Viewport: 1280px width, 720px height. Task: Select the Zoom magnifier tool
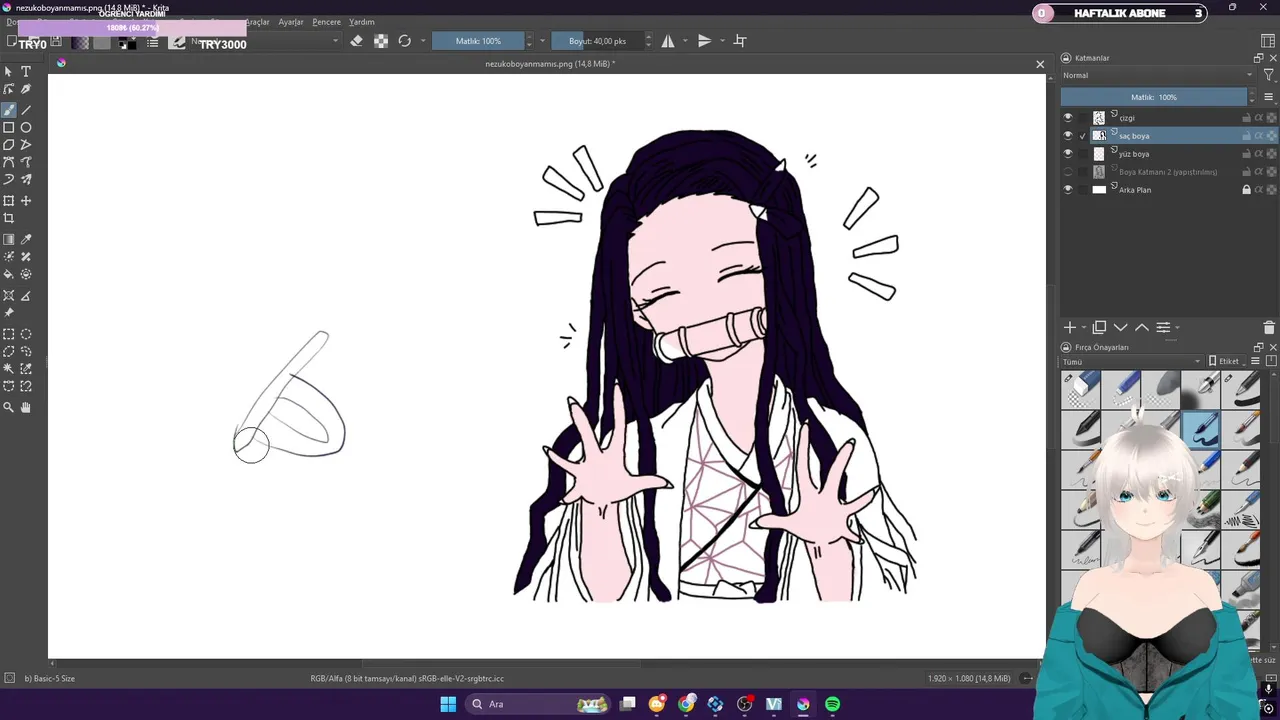coord(9,408)
